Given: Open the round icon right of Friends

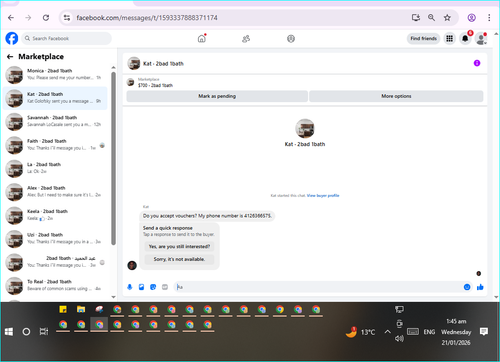Looking at the screenshot, I should tap(291, 39).
